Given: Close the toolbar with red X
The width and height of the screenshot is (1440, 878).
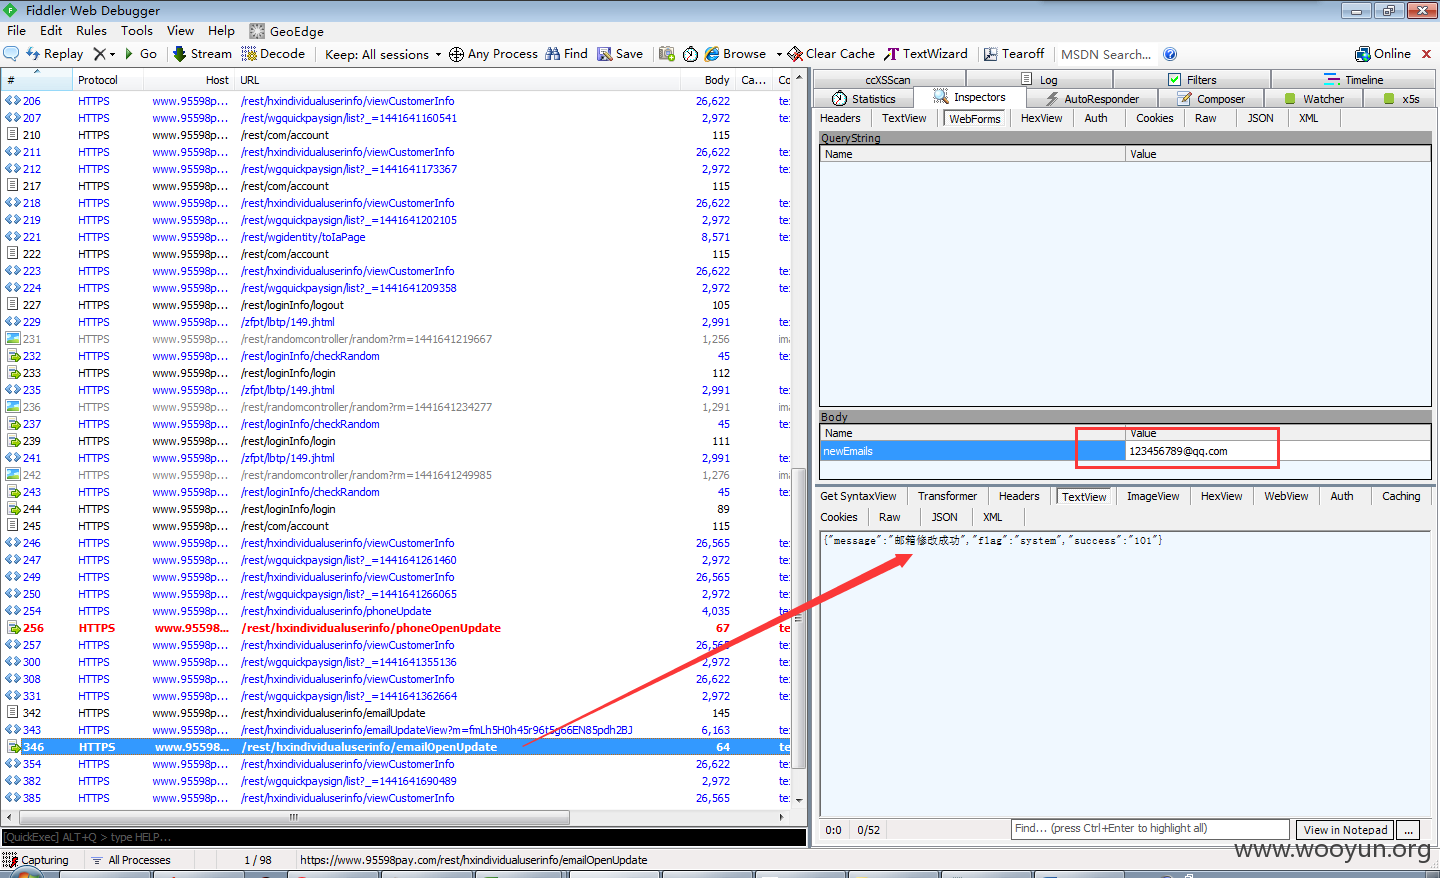Looking at the screenshot, I should coord(1427,54).
